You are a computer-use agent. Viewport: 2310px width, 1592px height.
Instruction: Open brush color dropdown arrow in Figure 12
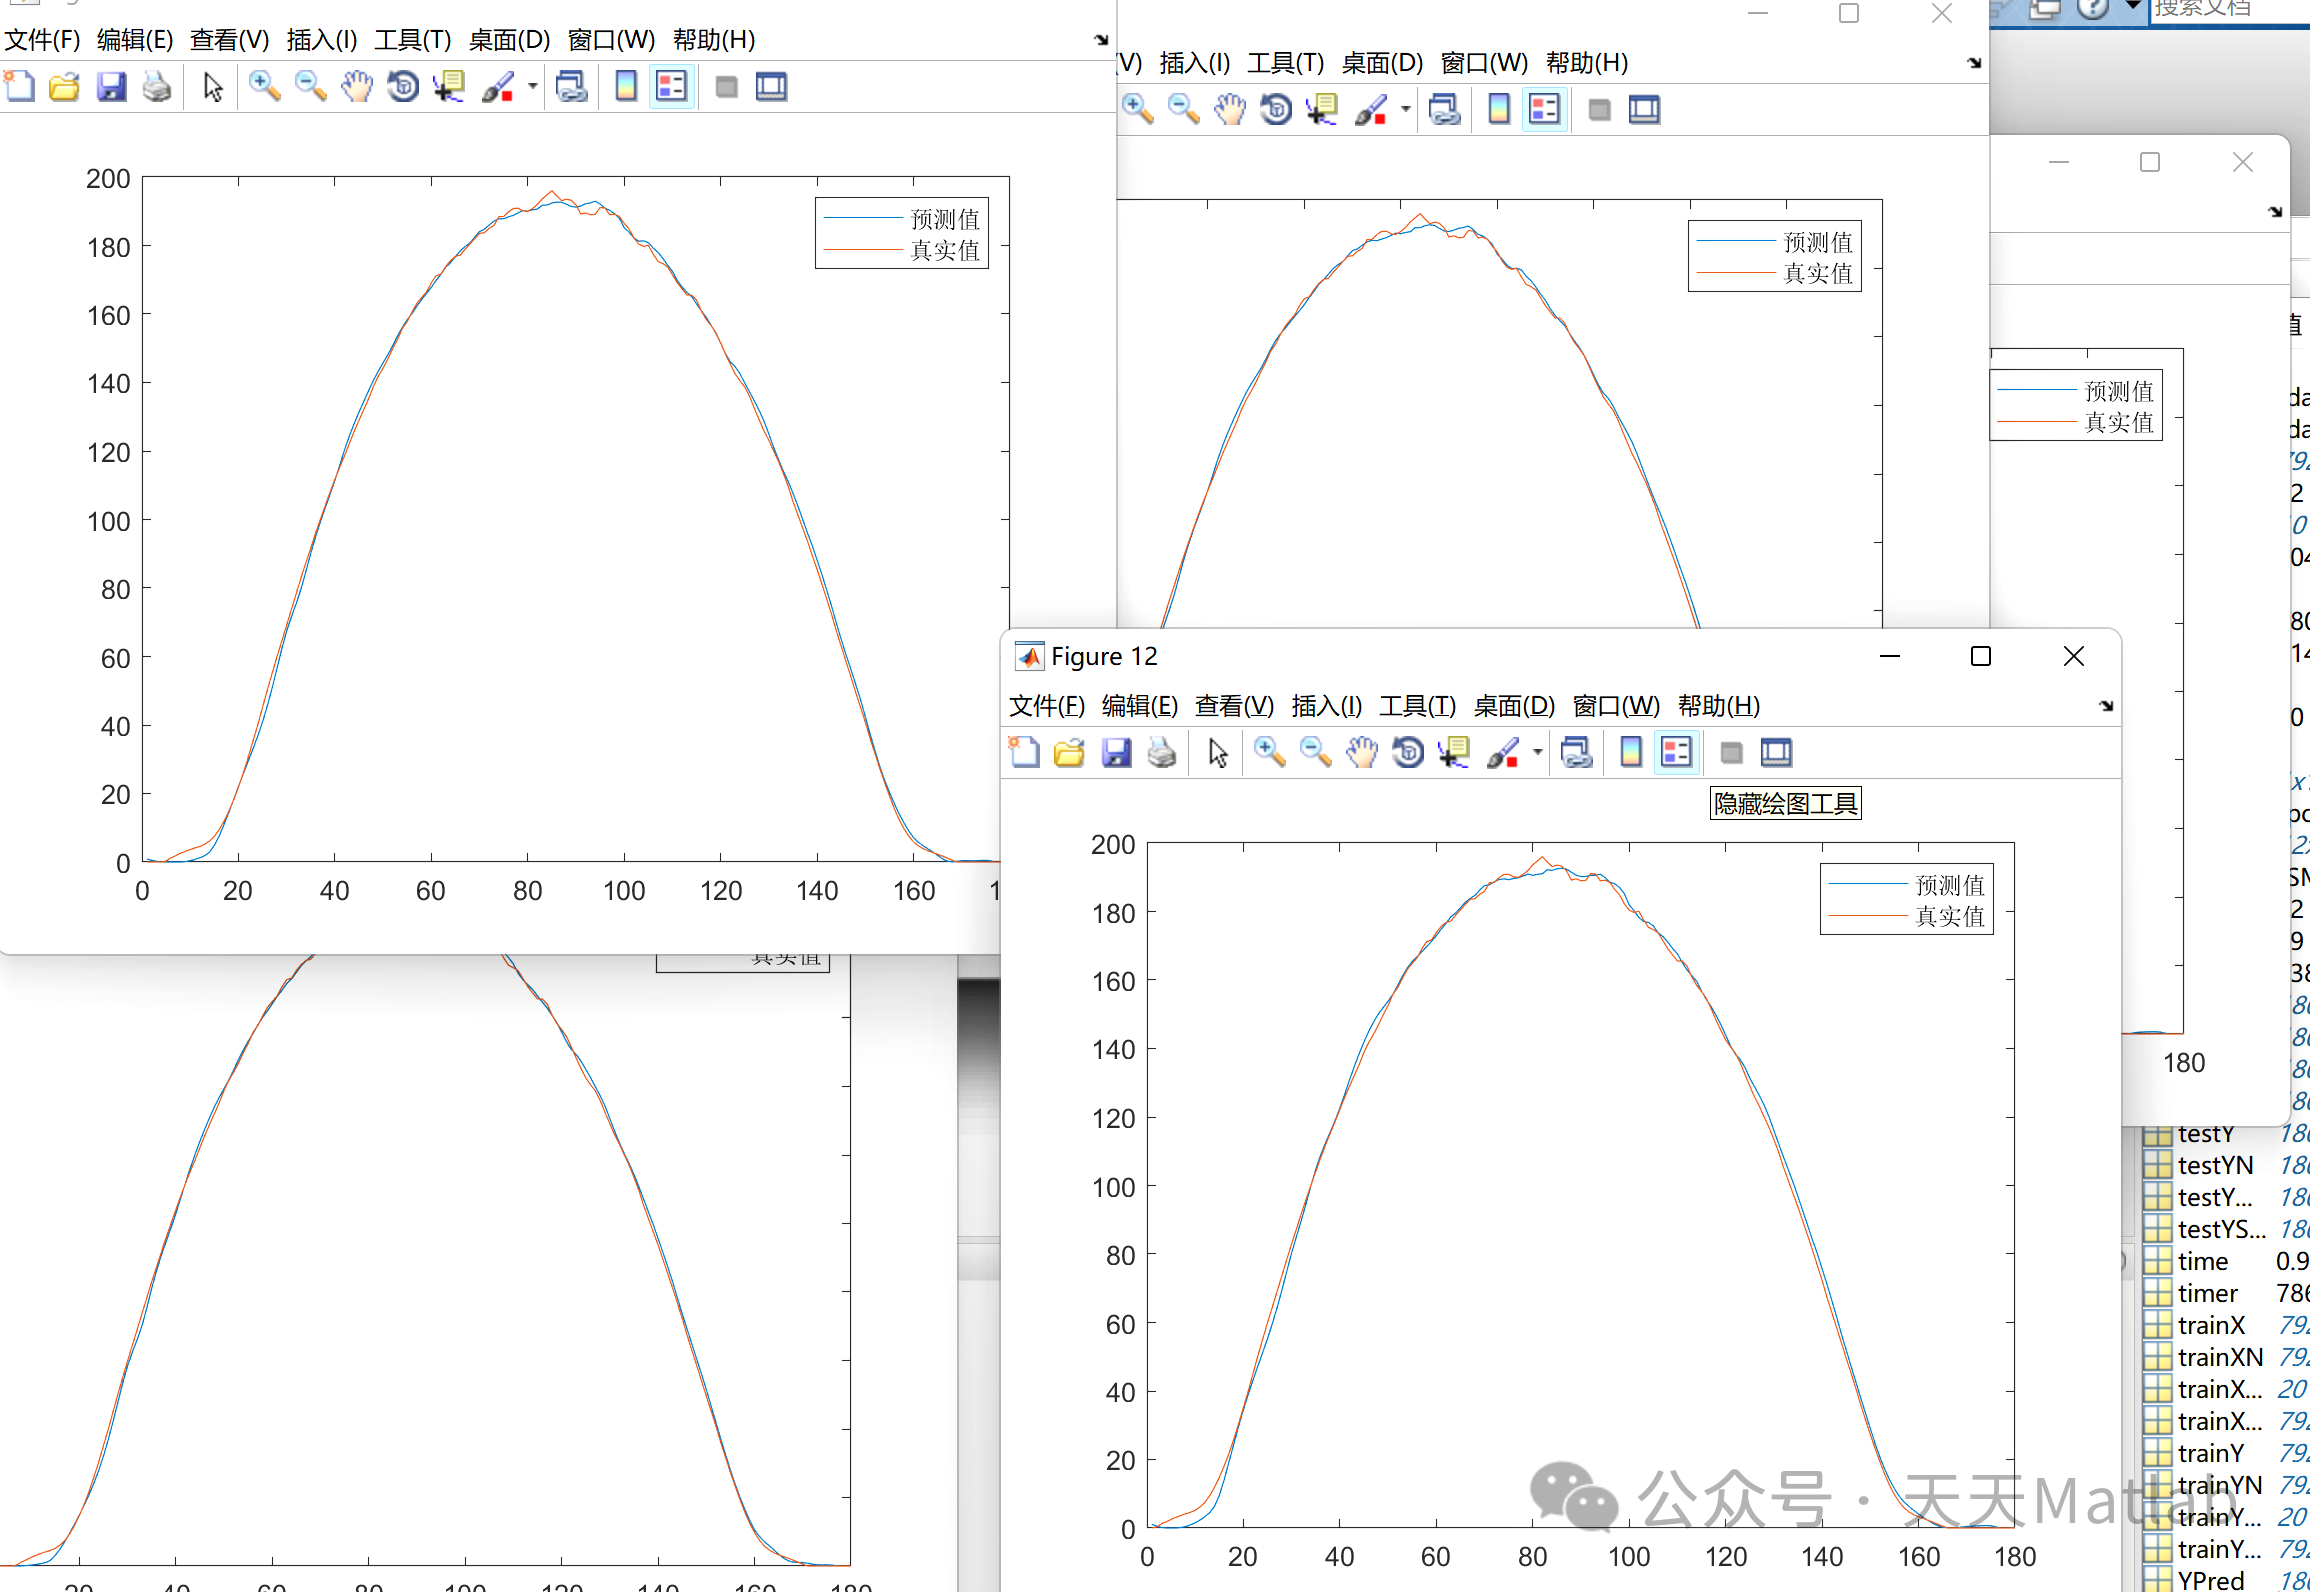tap(1538, 752)
